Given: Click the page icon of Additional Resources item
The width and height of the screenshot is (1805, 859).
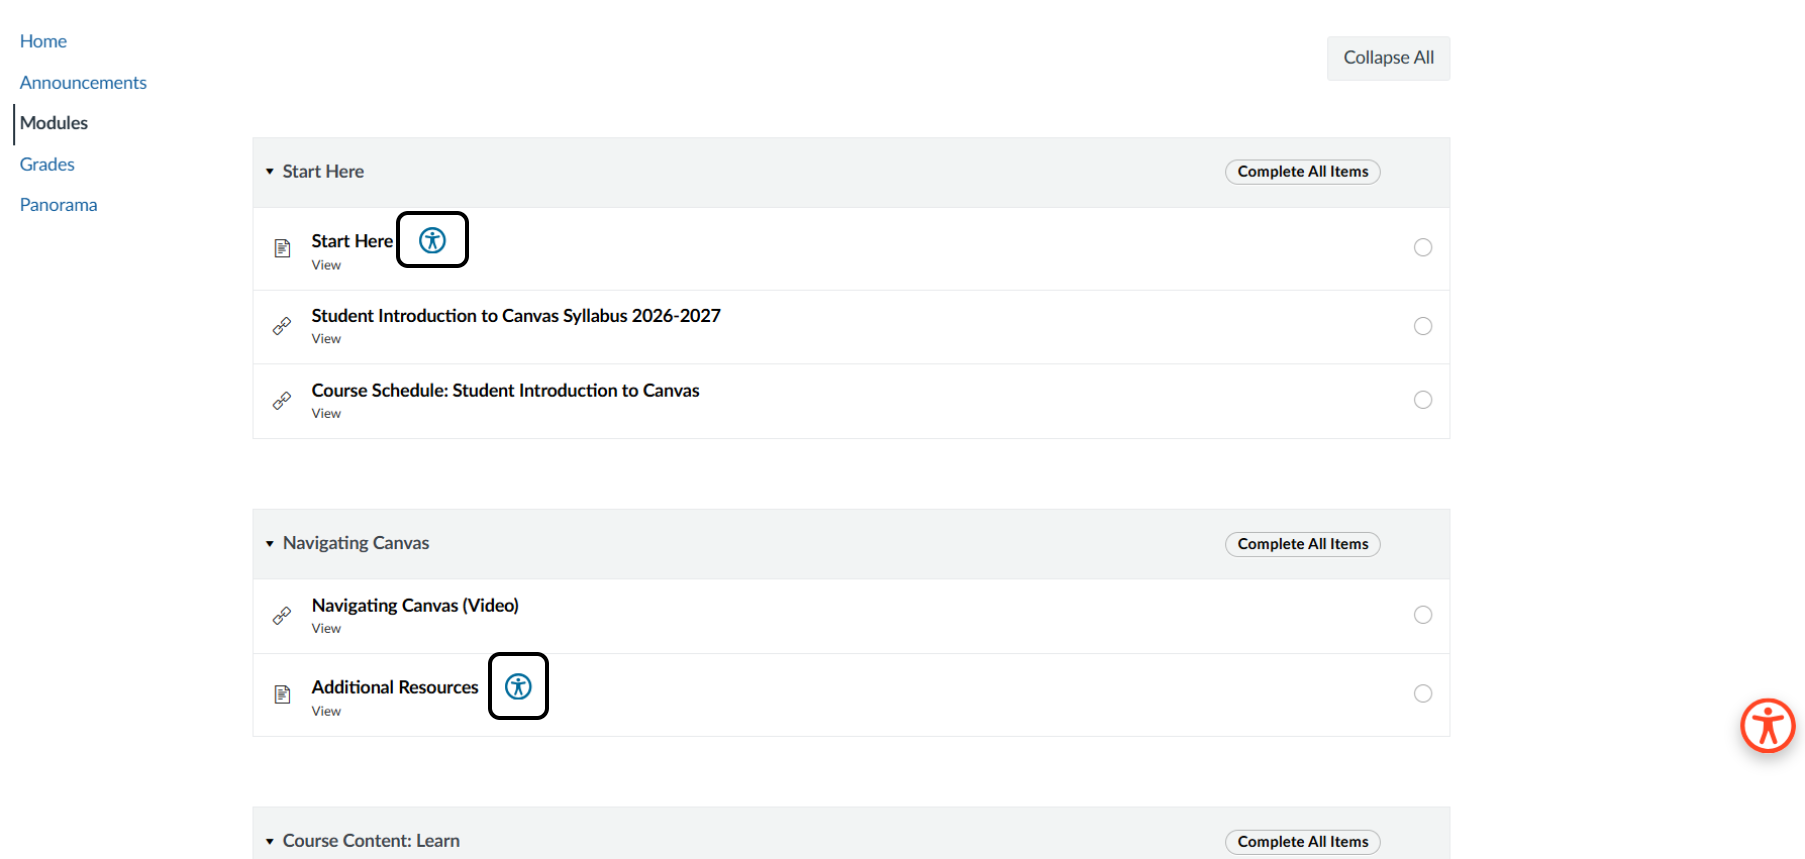Looking at the screenshot, I should [283, 694].
